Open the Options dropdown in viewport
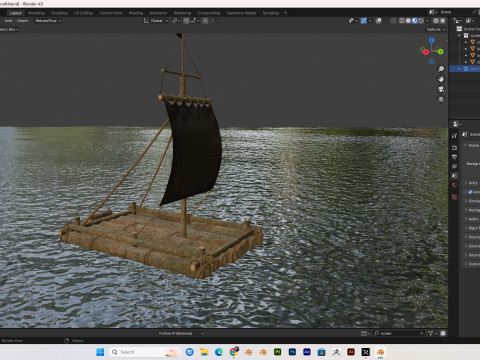Image resolution: width=480 pixels, height=360 pixels. click(x=436, y=29)
